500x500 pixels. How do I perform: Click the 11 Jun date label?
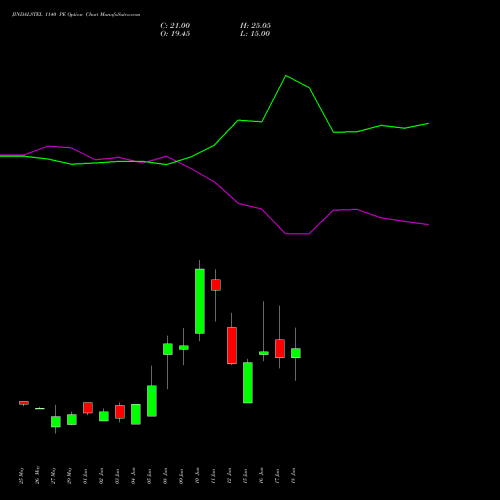click(x=214, y=476)
